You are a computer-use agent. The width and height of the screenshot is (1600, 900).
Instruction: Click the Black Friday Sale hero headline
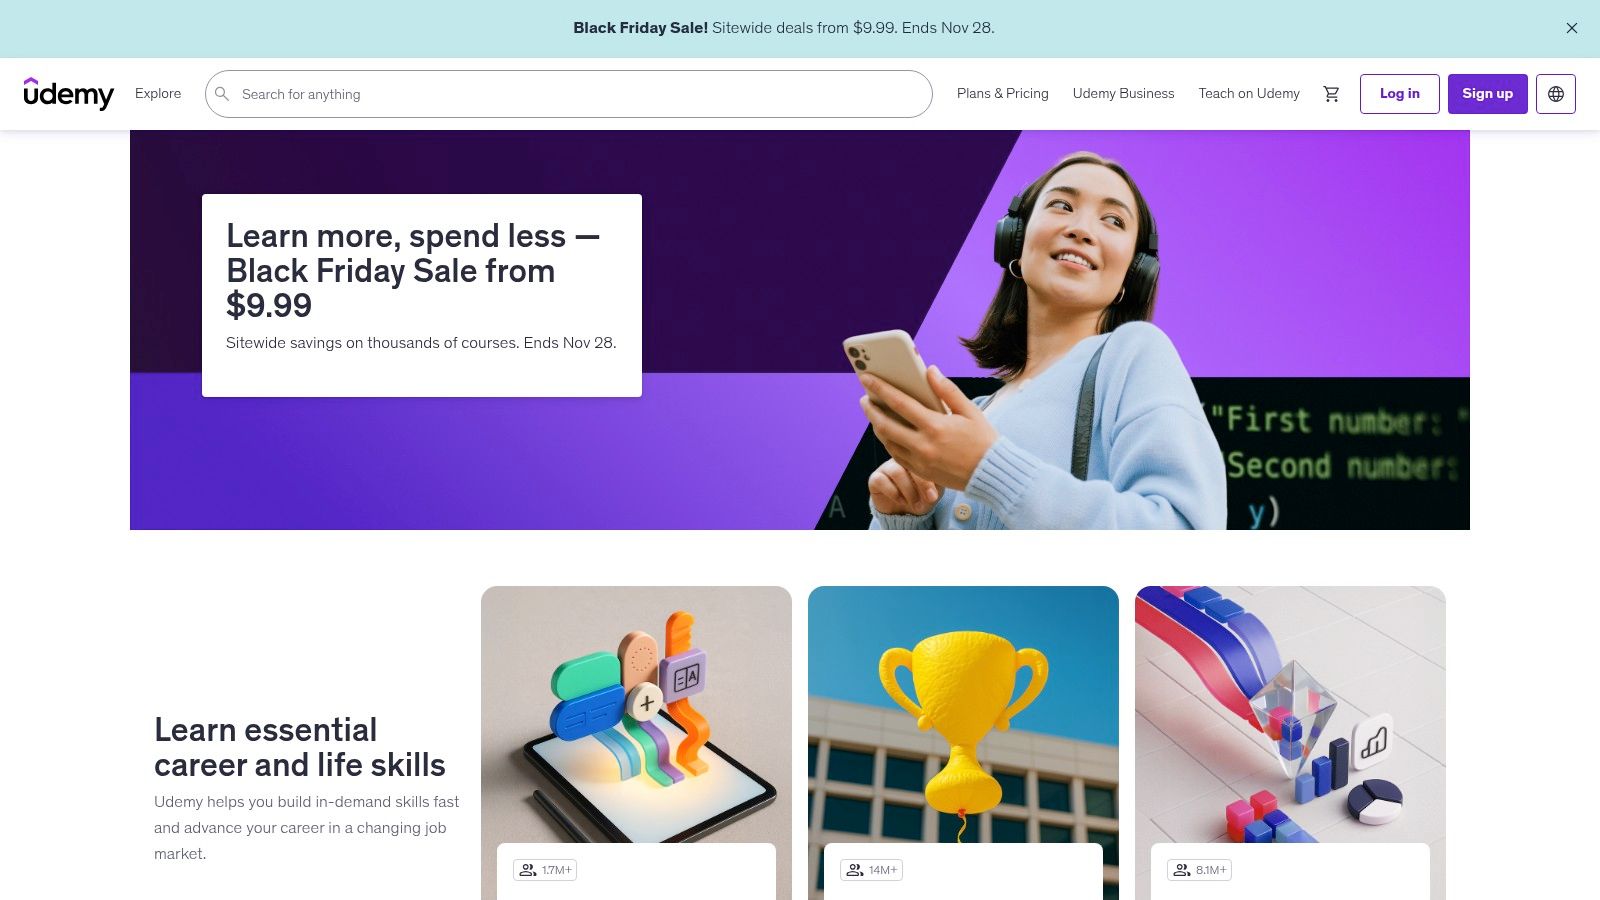click(413, 271)
